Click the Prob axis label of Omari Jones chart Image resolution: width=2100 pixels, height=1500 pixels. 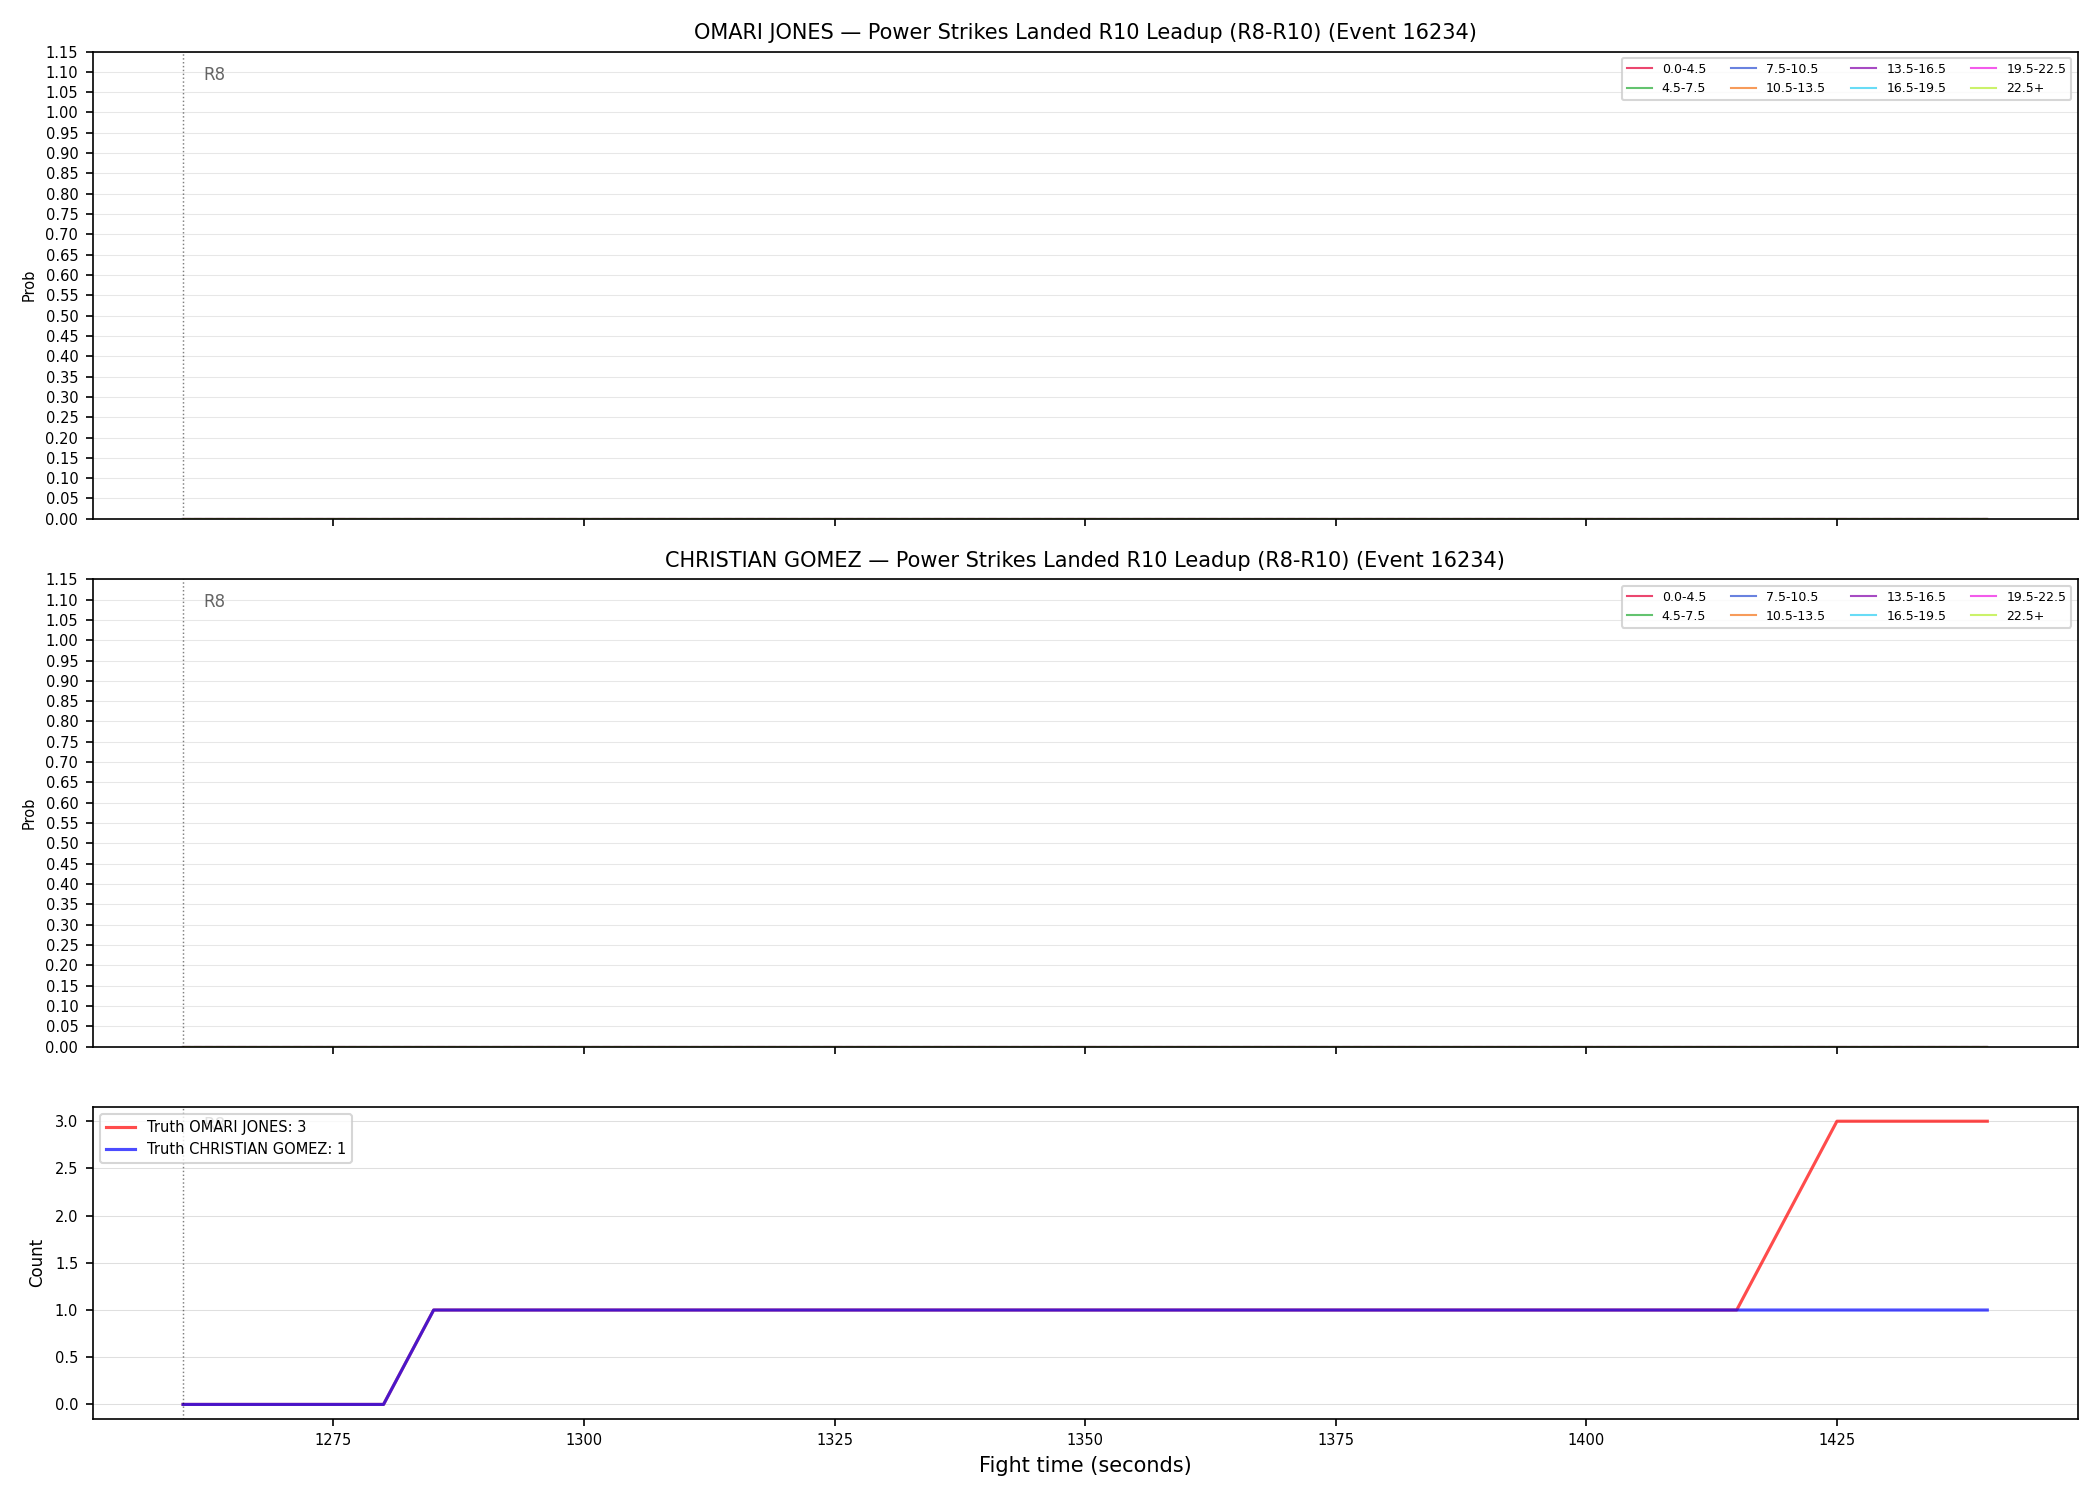tap(29, 286)
